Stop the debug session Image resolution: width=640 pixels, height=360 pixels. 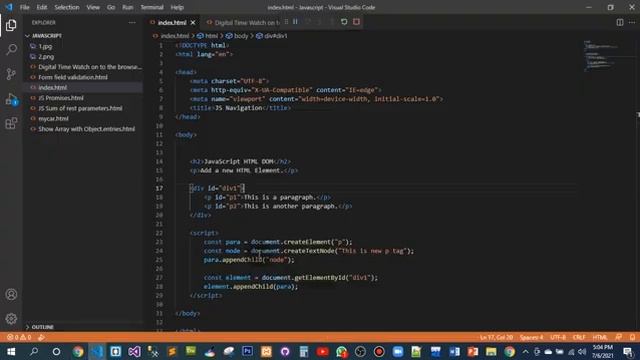click(x=356, y=22)
